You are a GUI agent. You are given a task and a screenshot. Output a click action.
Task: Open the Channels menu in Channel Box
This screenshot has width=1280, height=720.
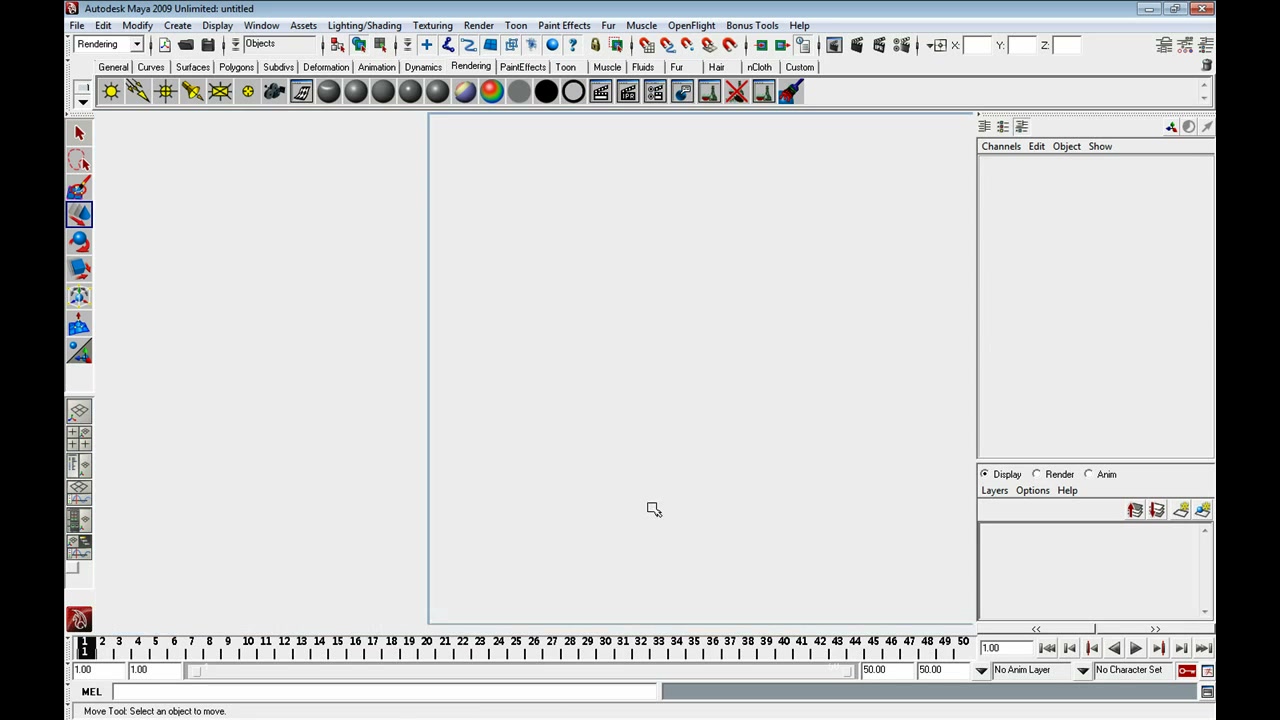point(1001,146)
